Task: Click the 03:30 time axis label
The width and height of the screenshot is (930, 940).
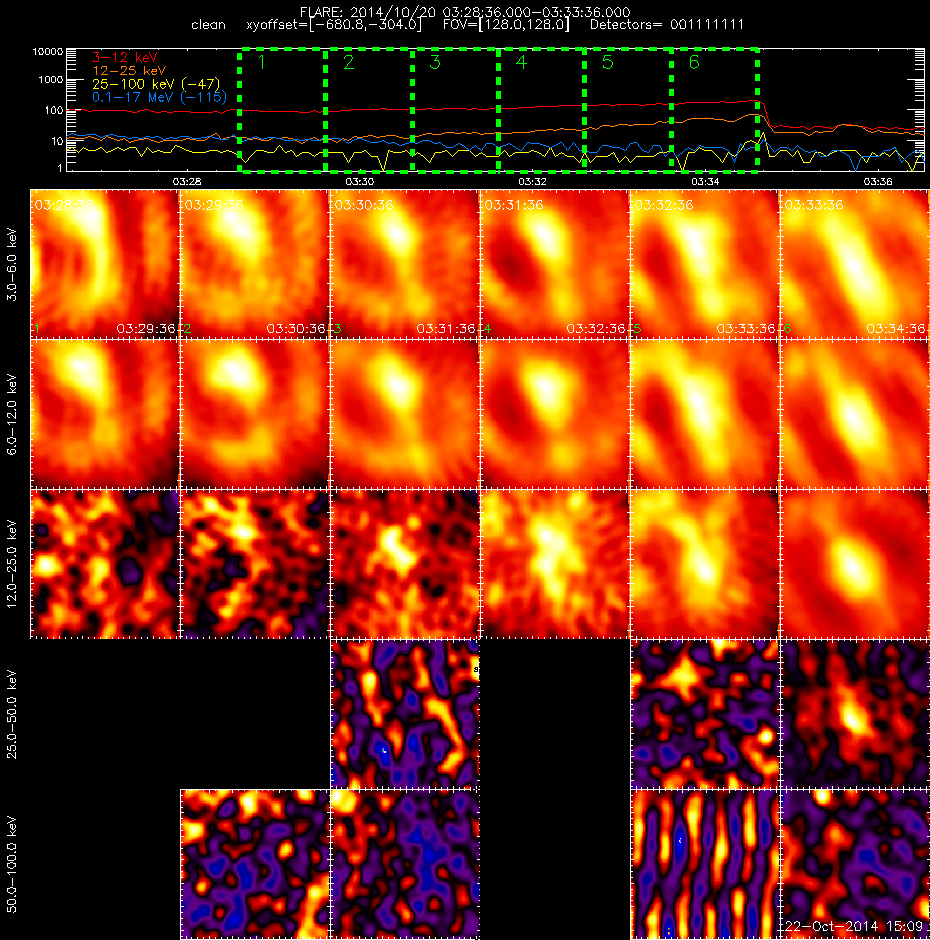Action: [x=360, y=181]
